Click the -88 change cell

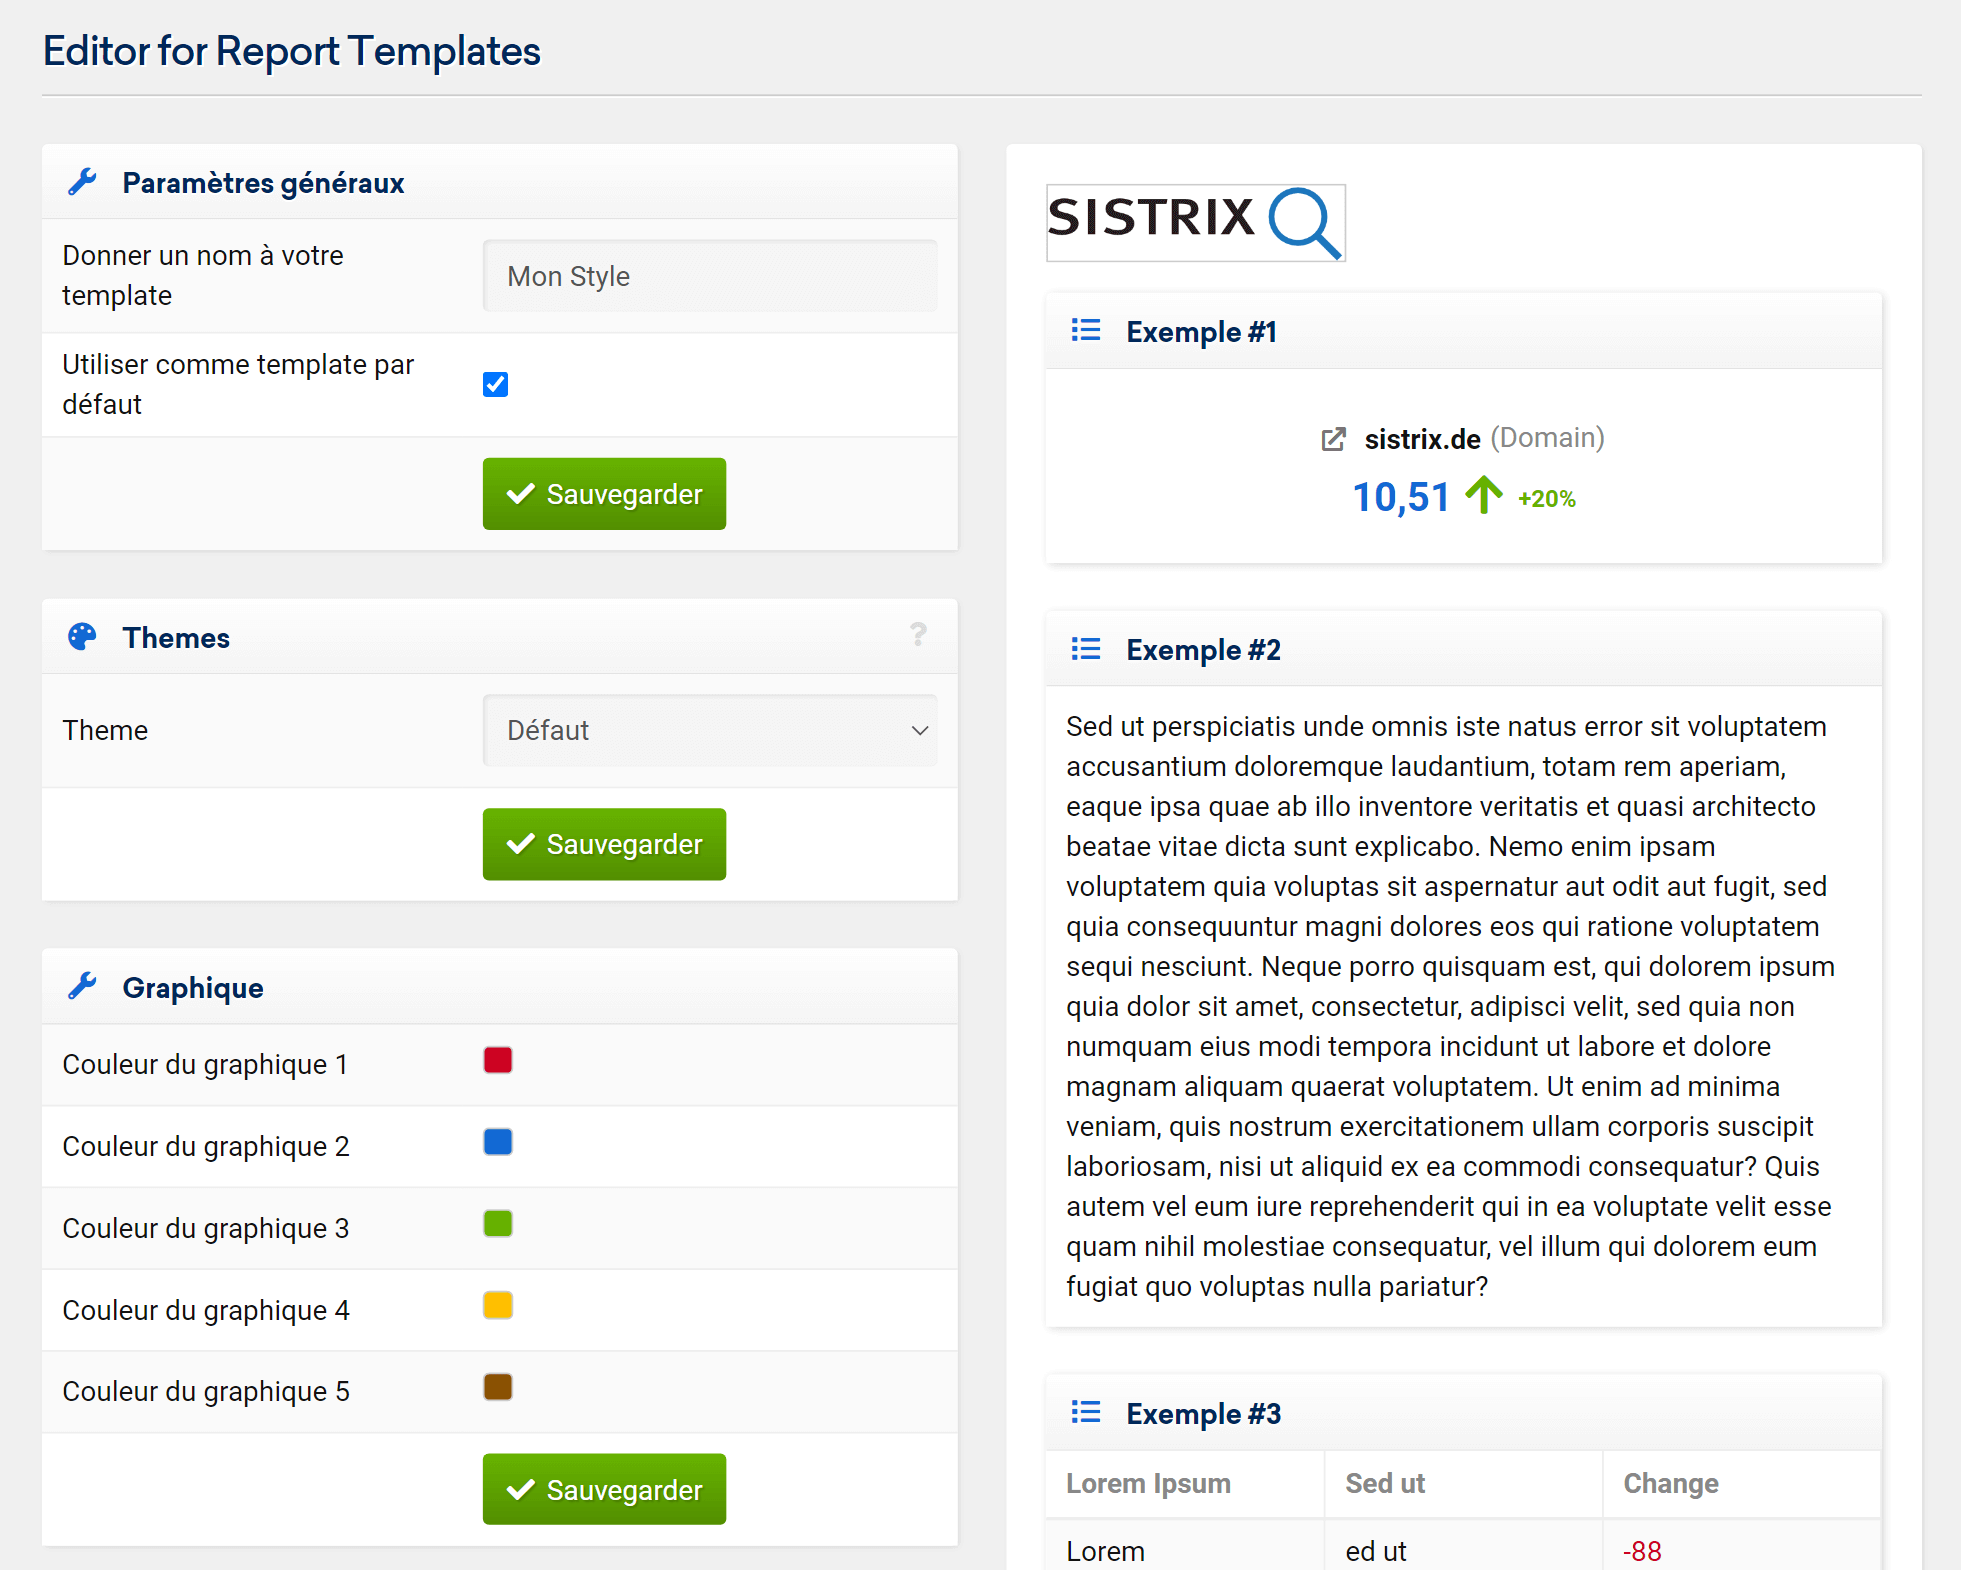click(x=1642, y=1551)
